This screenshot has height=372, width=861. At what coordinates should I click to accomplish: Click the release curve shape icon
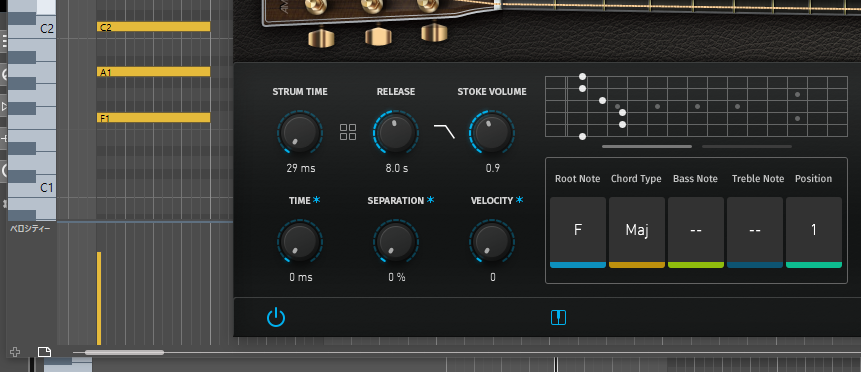pos(444,131)
